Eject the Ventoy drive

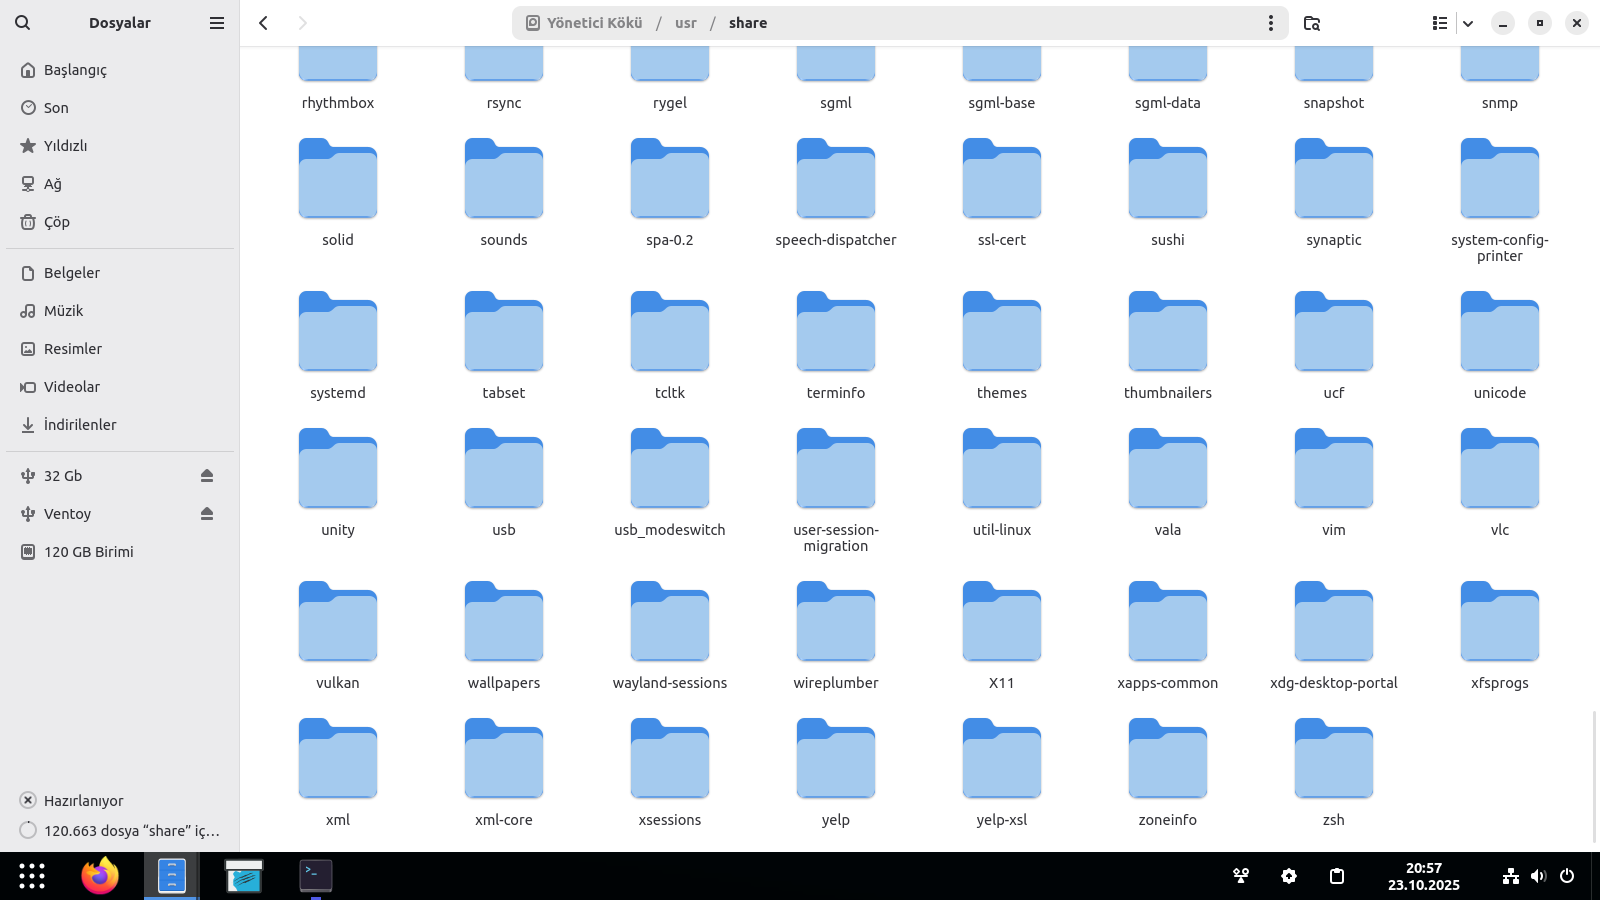point(207,514)
